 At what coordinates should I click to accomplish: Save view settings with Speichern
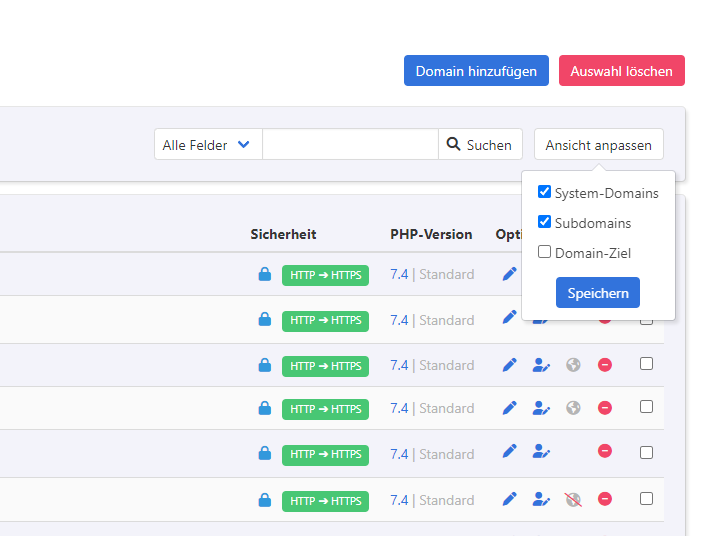pyautogui.click(x=598, y=293)
